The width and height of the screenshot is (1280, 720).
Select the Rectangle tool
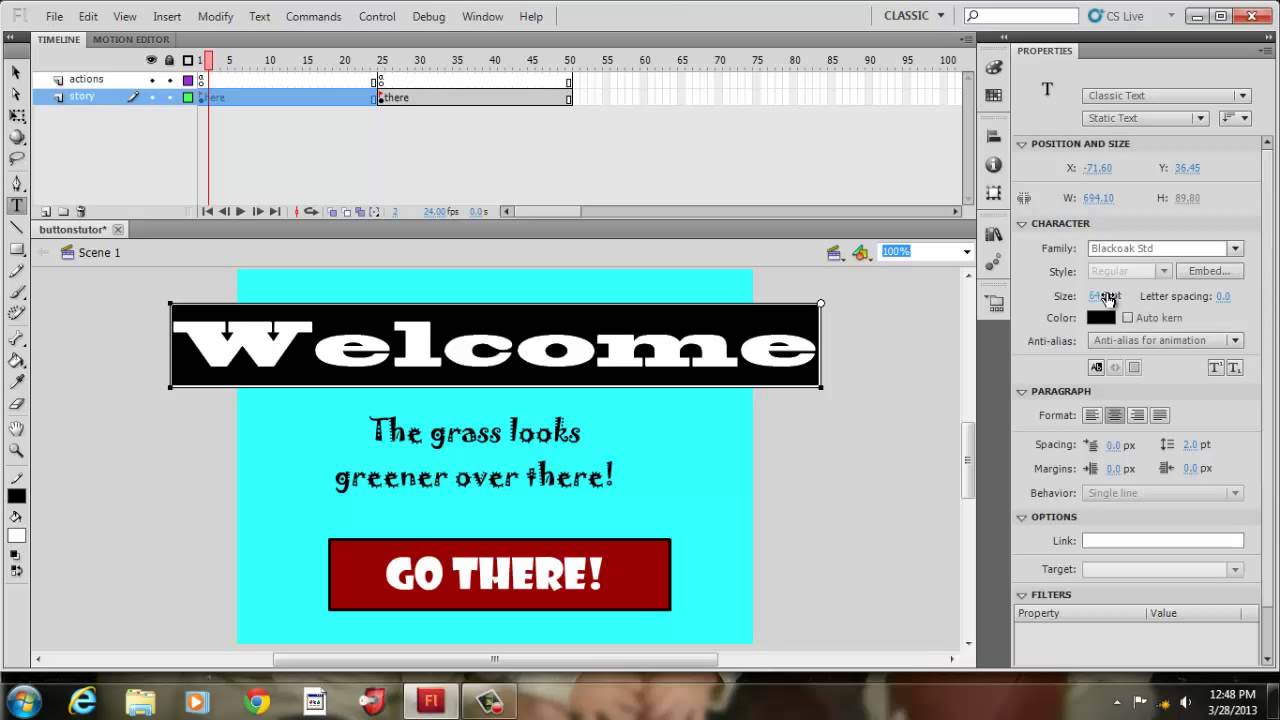click(x=16, y=249)
